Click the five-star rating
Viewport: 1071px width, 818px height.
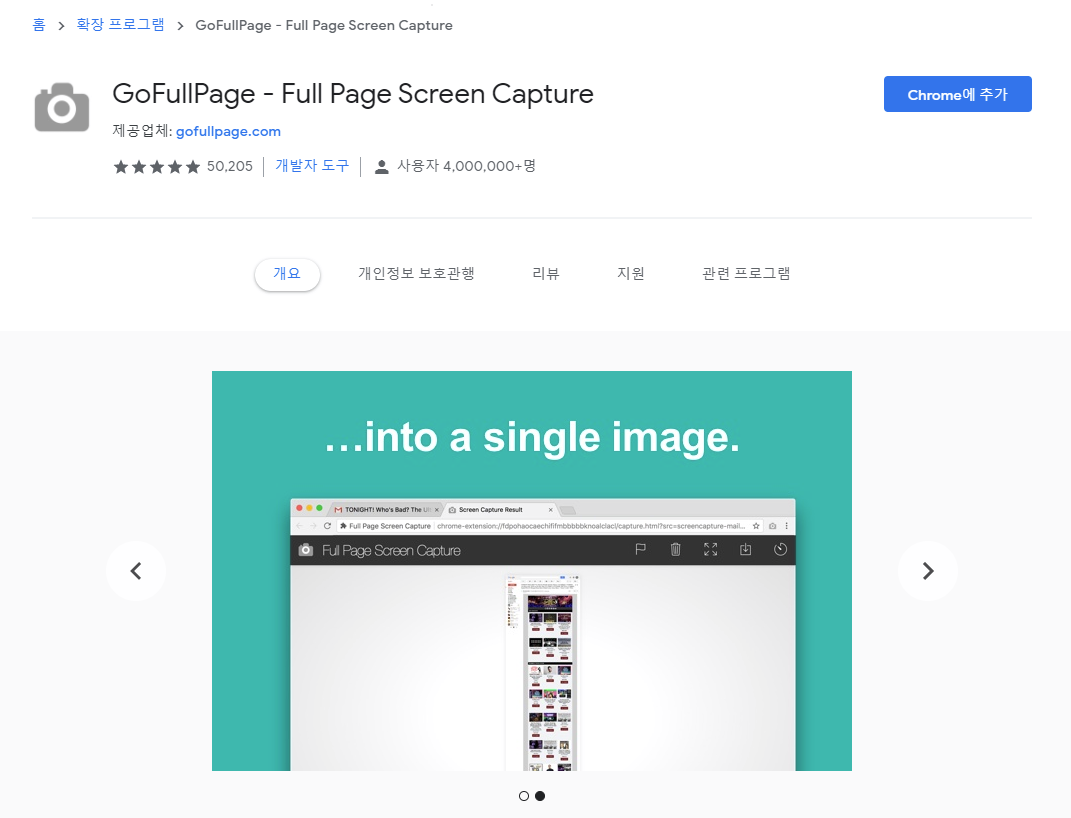156,167
